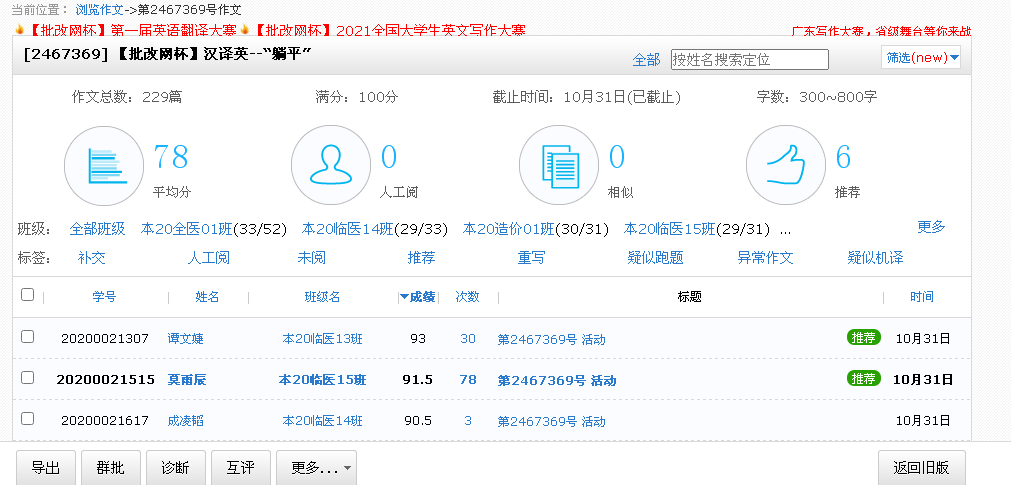Expand class list via 更多 link
Screen dimensions: 1011x485
pos(931,227)
